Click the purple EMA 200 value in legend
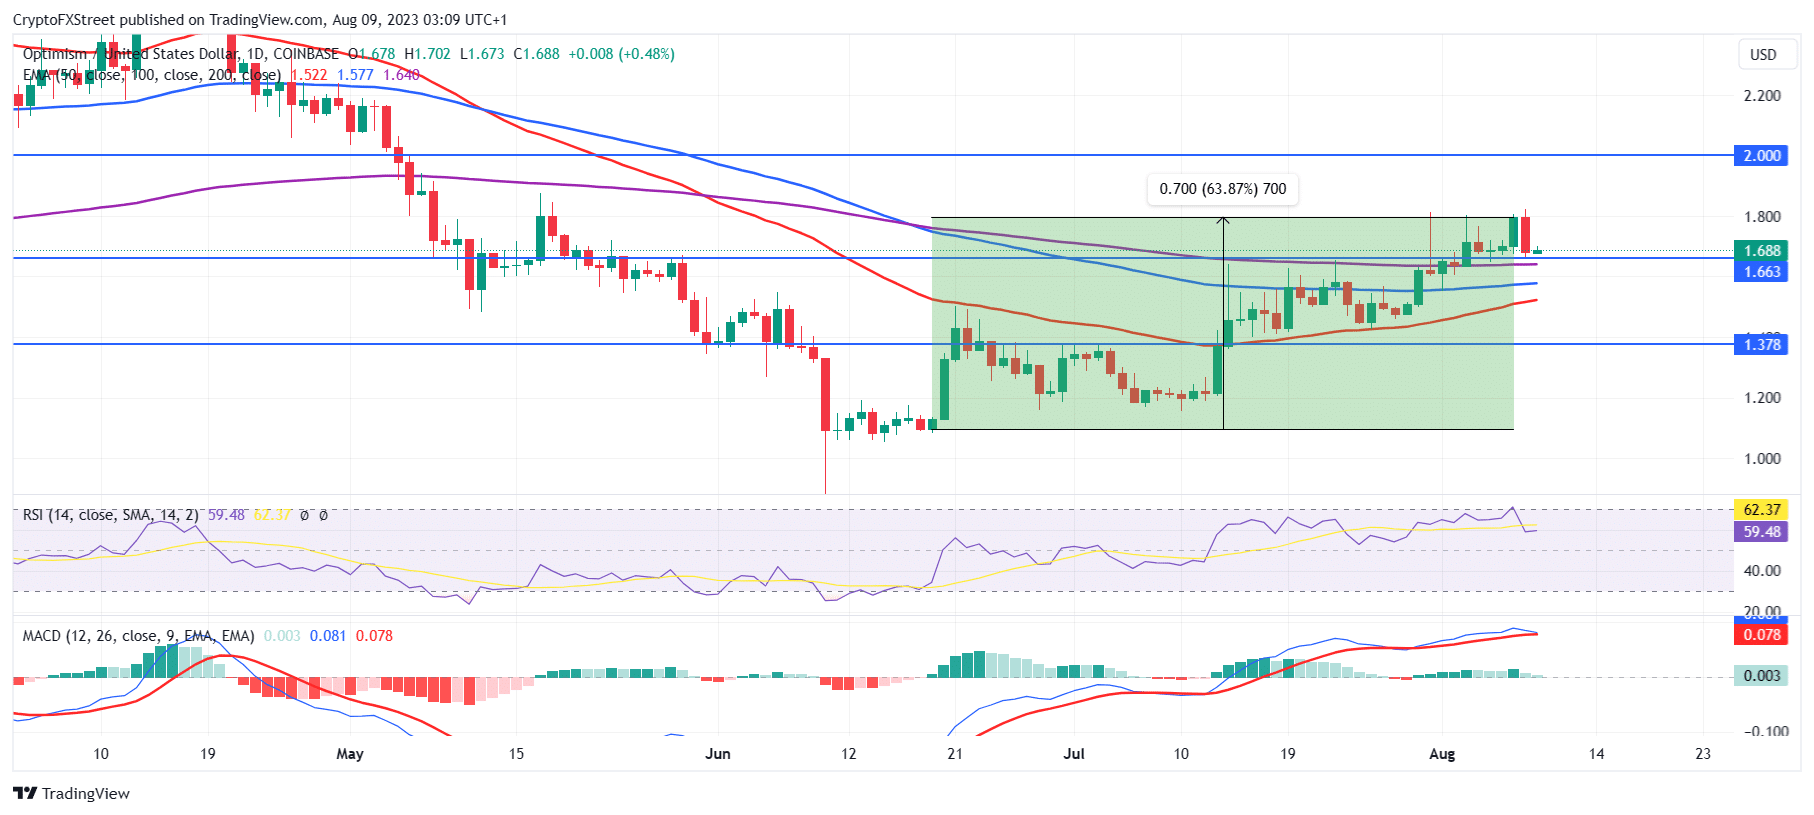Viewport: 1814px width, 815px height. pos(401,75)
